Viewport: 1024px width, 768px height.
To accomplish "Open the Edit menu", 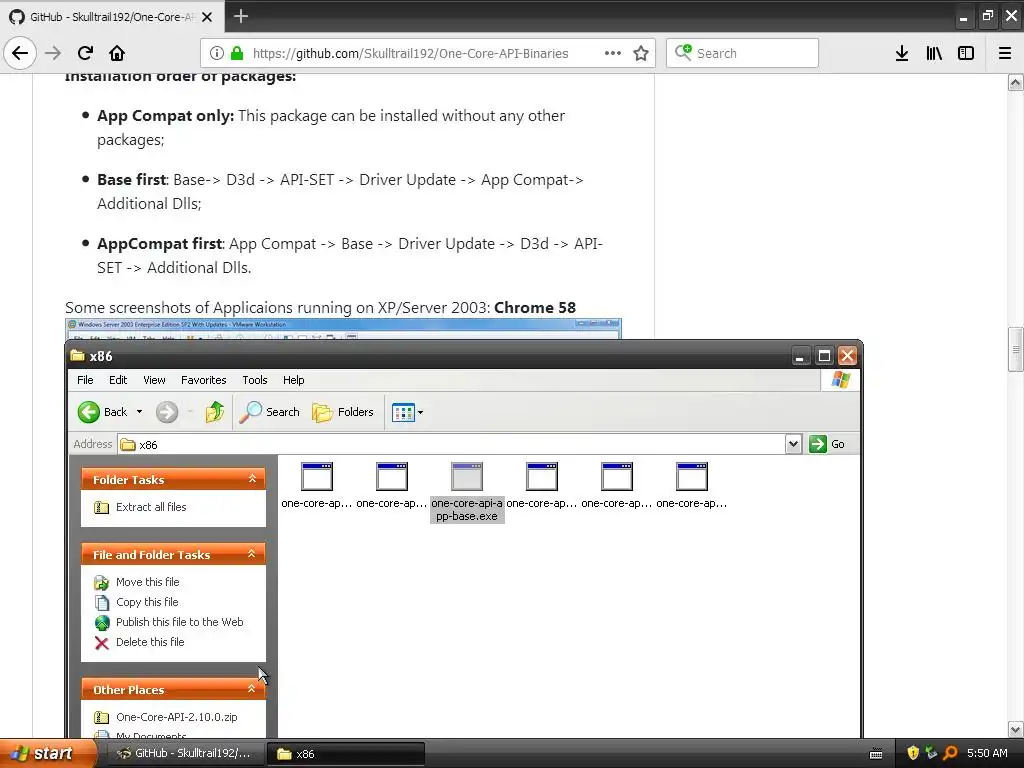I will pos(118,380).
